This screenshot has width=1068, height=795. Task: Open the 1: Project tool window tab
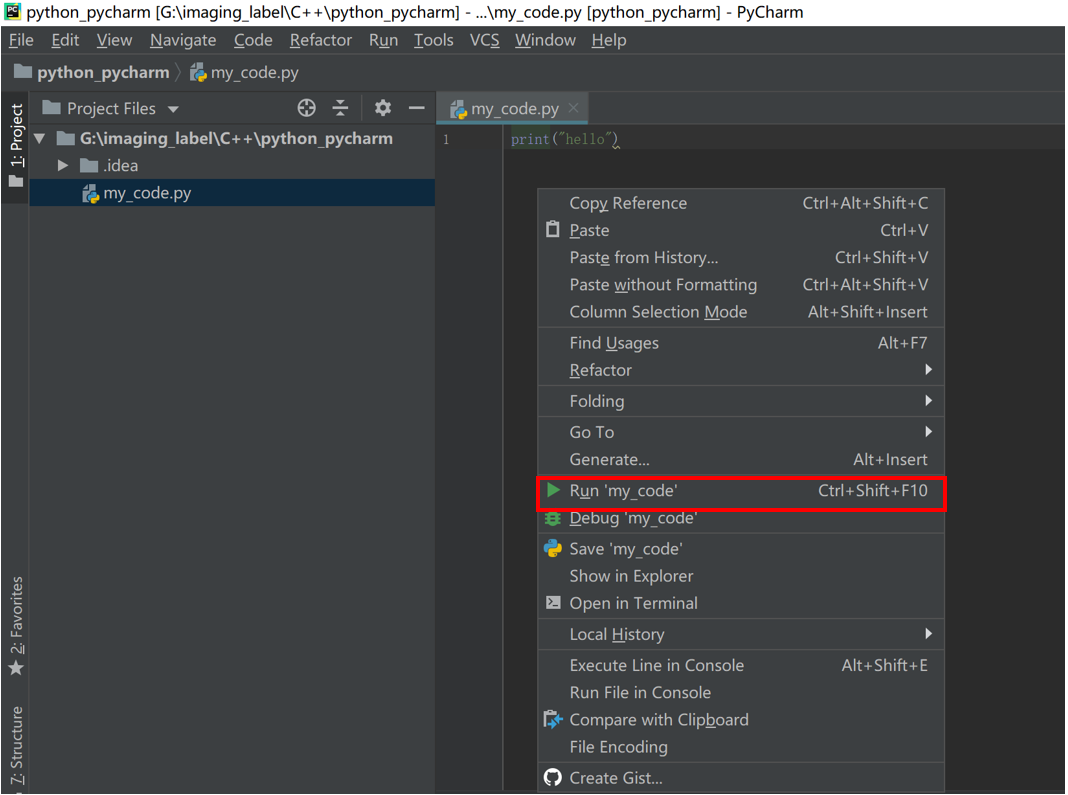(x=16, y=146)
